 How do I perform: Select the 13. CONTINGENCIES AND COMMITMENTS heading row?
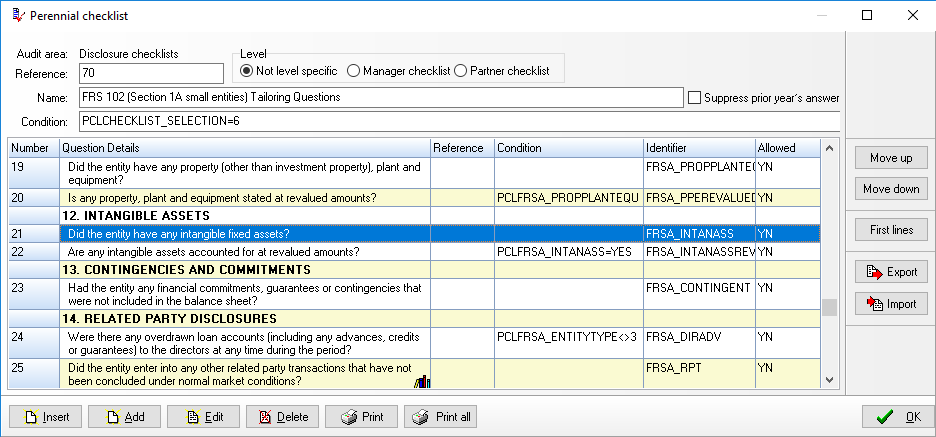(x=414, y=270)
